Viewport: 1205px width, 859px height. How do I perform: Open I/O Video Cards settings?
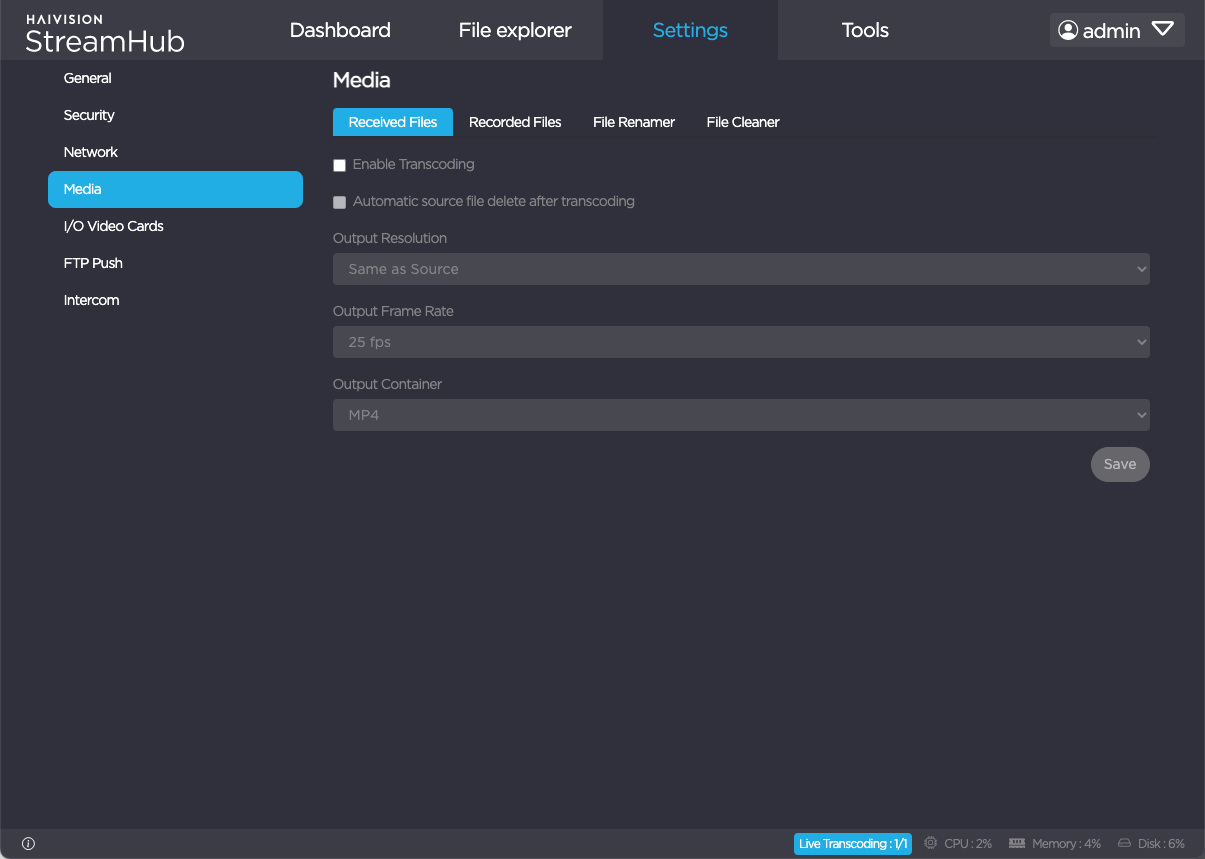tap(114, 226)
